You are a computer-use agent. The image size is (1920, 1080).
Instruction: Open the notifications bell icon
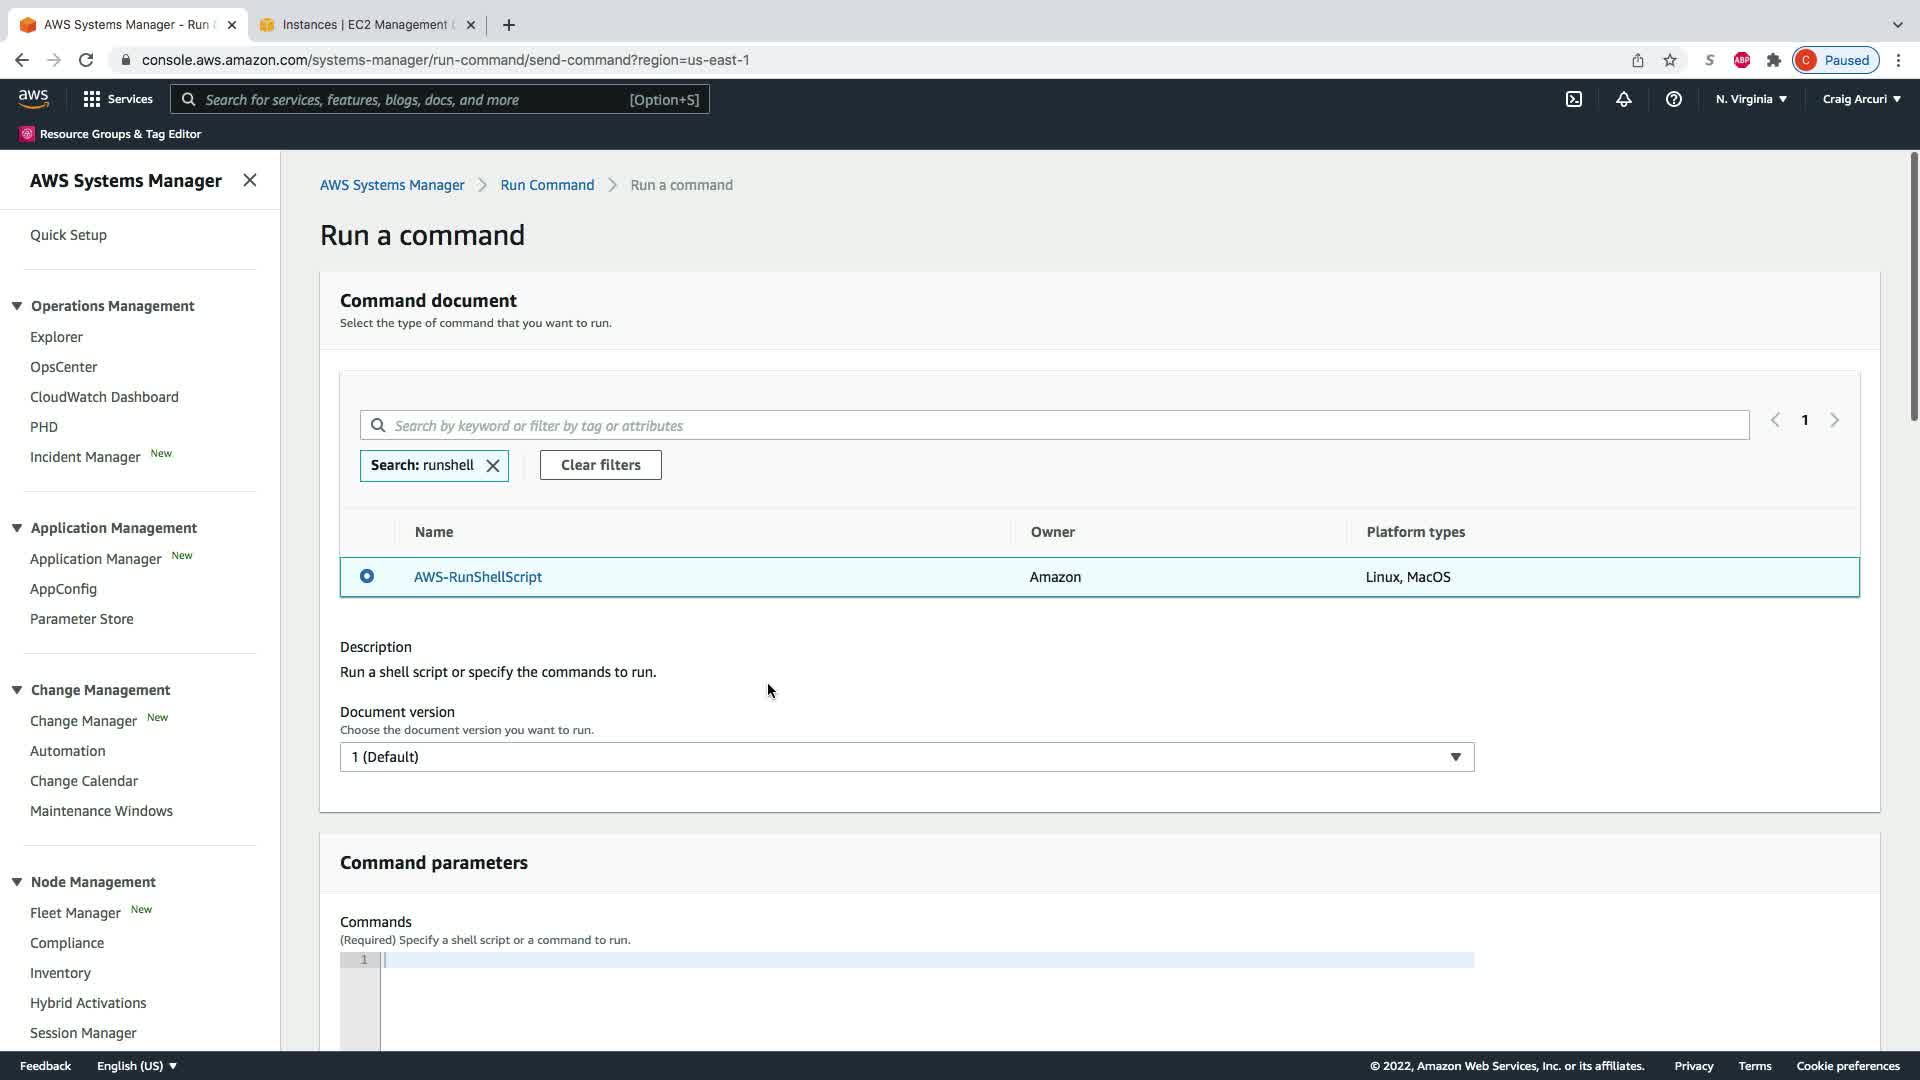[x=1623, y=99]
